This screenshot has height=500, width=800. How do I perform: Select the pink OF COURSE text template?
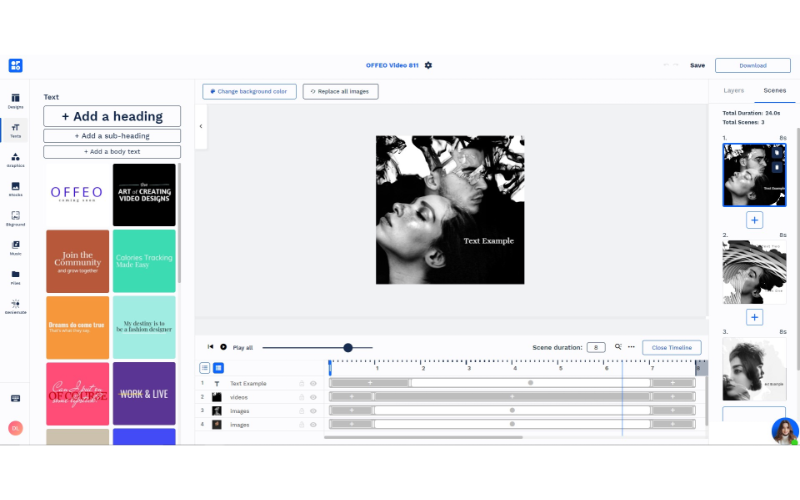pos(77,394)
